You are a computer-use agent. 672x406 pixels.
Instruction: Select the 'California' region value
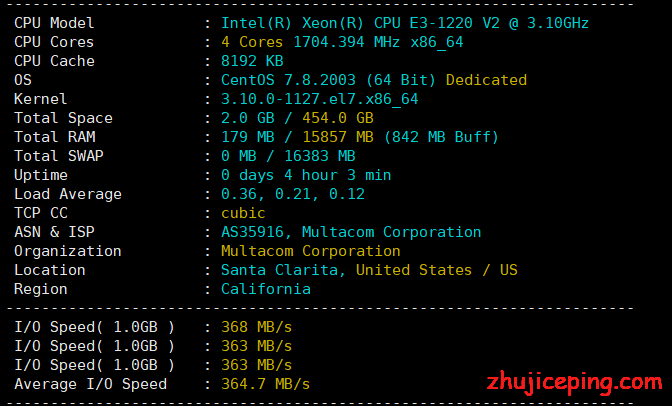pos(266,289)
